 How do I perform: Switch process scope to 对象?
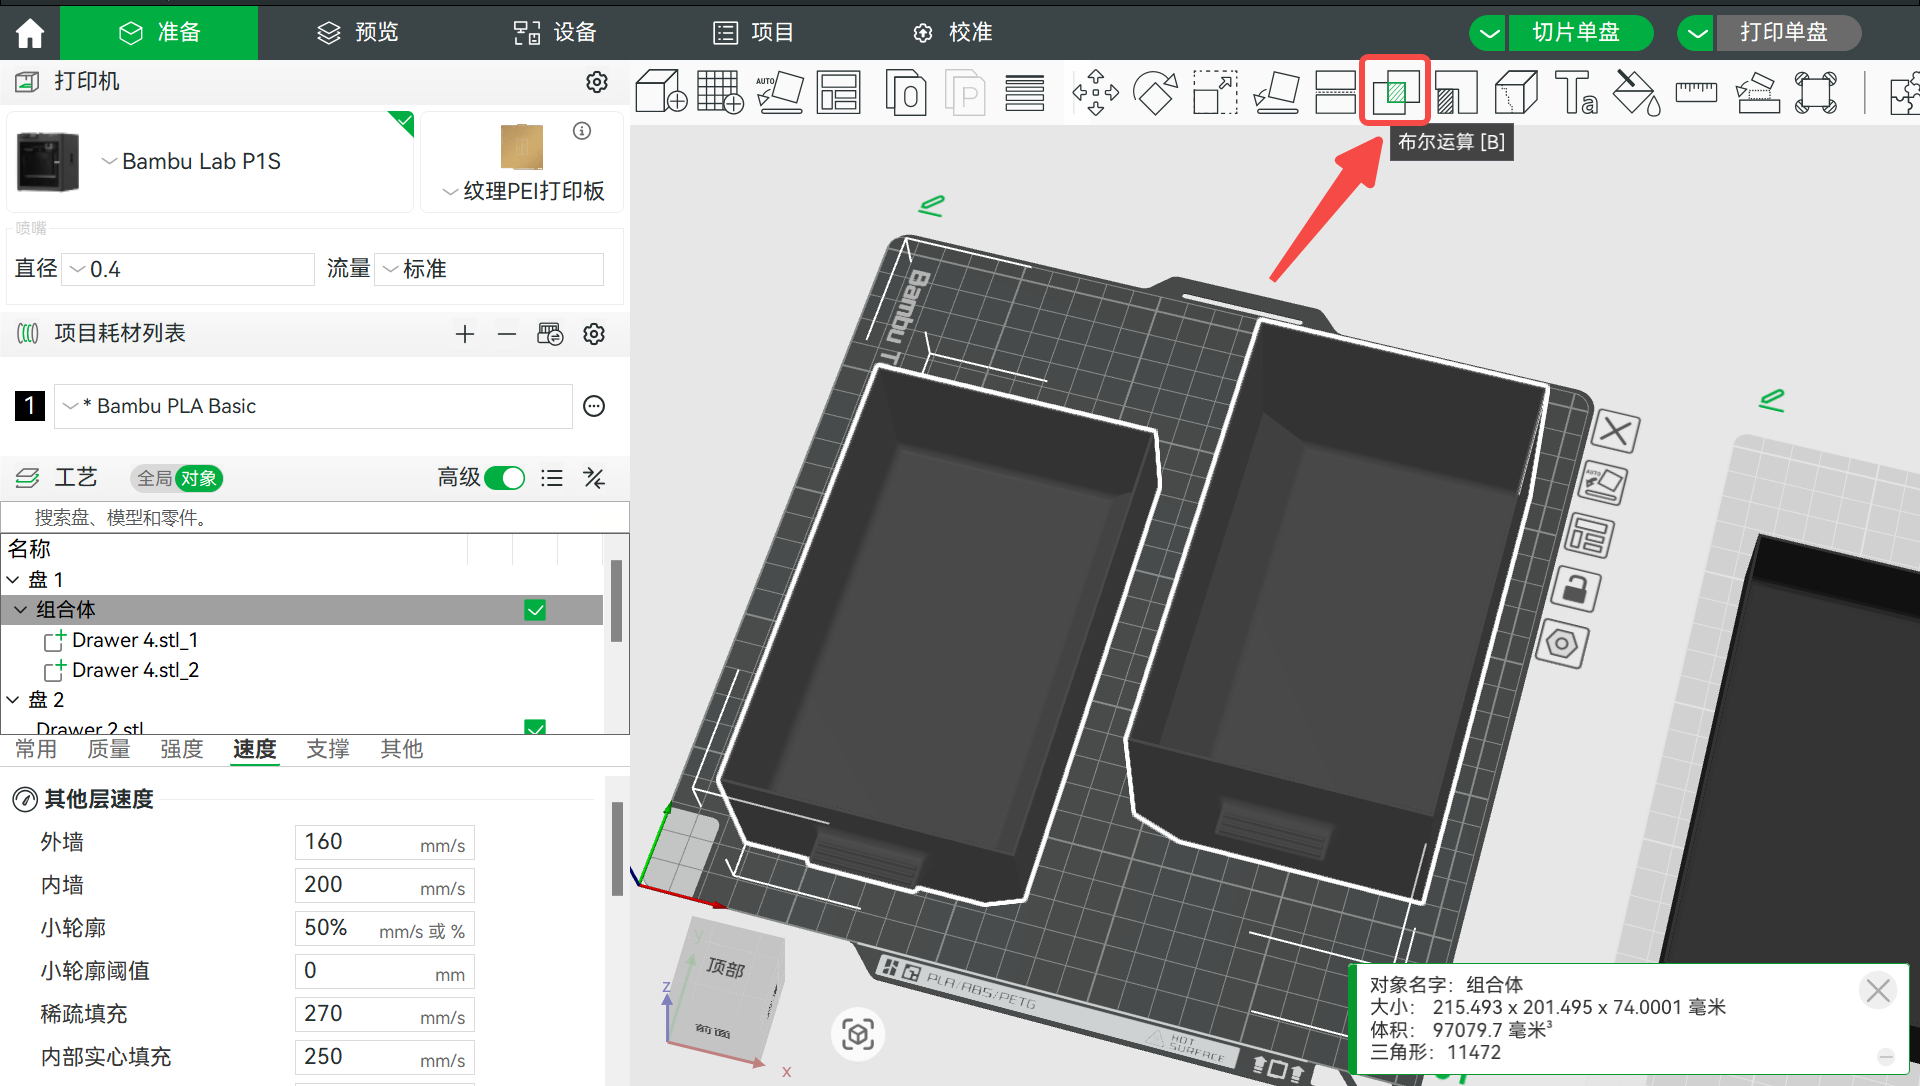[198, 478]
